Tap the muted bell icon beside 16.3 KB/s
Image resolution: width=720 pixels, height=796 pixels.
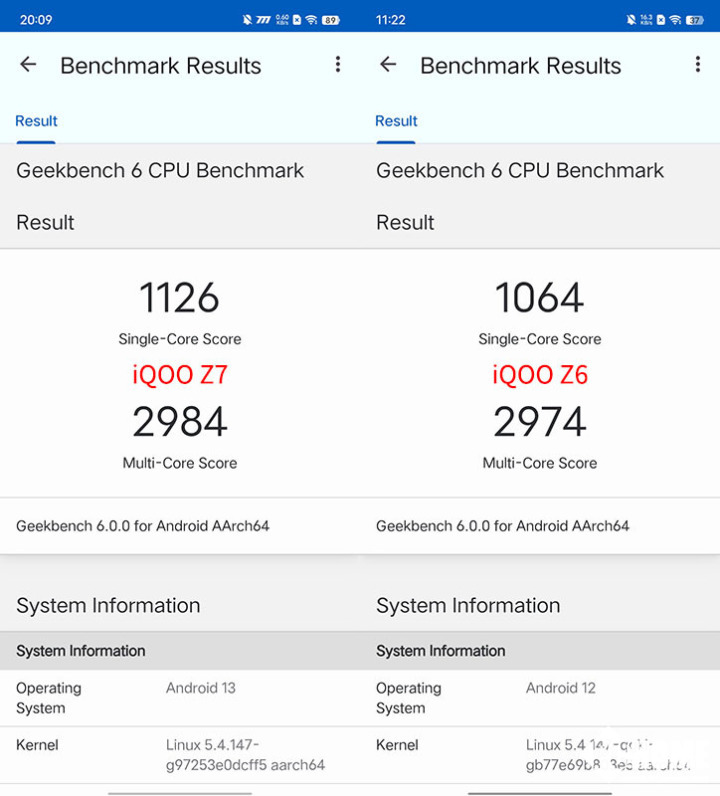click(x=631, y=20)
